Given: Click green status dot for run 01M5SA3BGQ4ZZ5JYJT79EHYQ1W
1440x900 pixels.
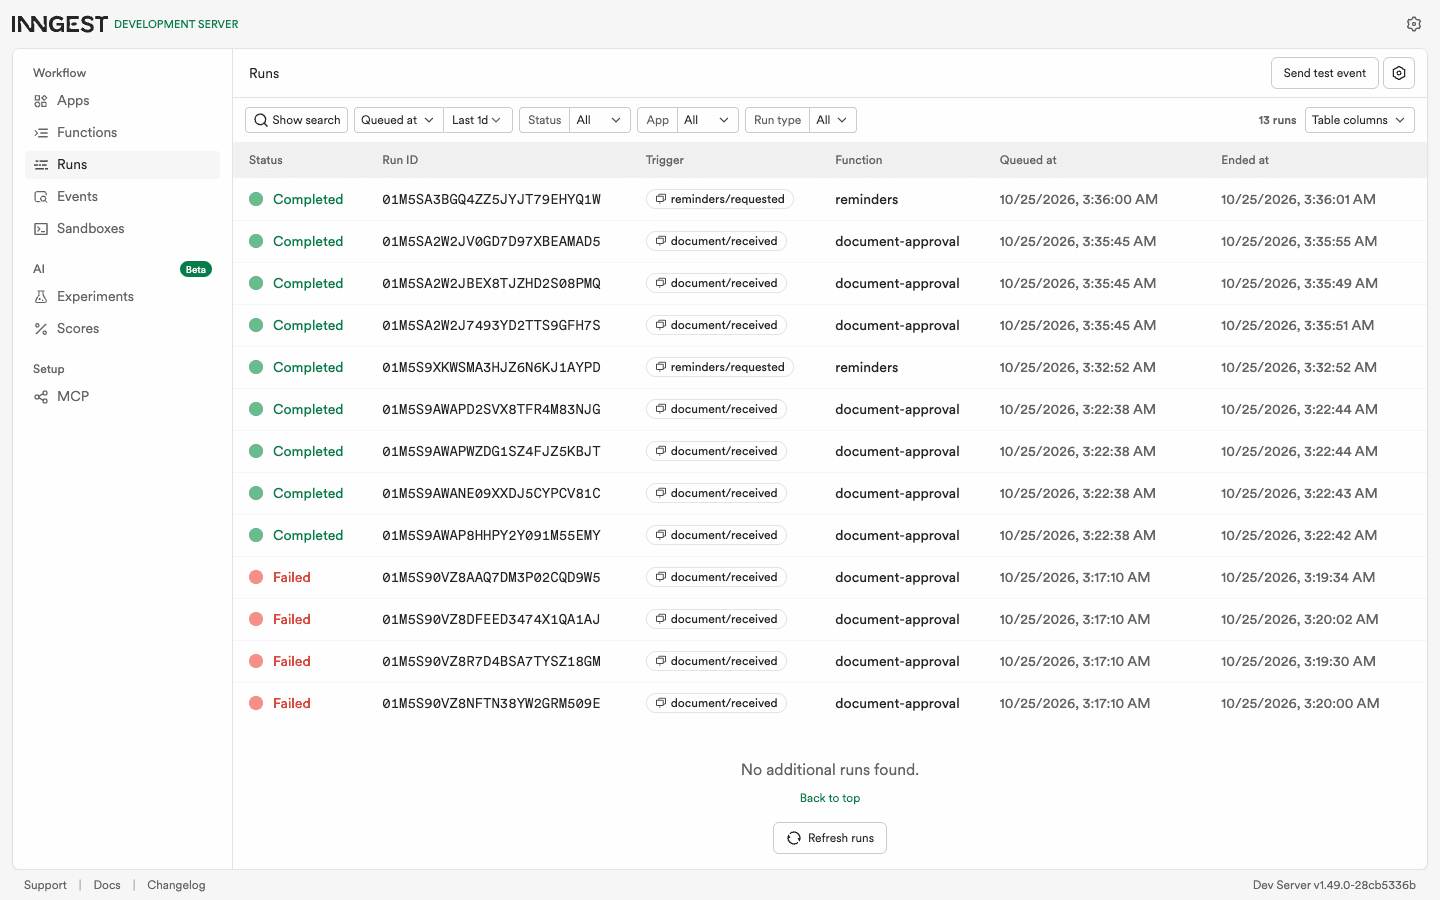Looking at the screenshot, I should click(256, 199).
